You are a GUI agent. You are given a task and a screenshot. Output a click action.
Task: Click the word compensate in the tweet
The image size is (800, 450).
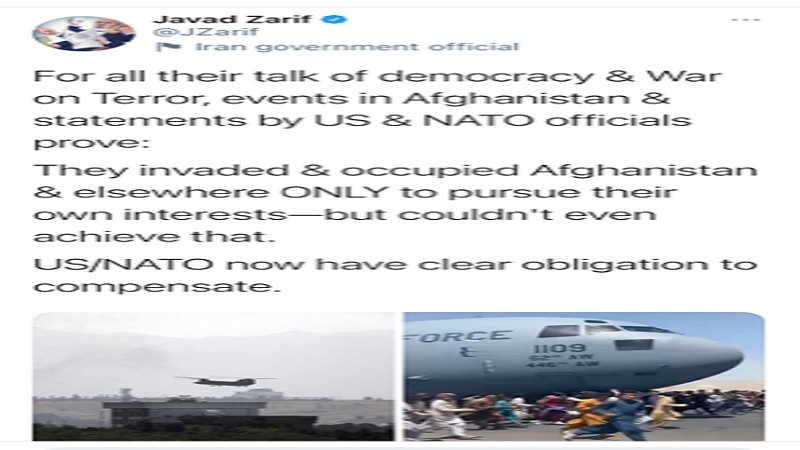[157, 287]
